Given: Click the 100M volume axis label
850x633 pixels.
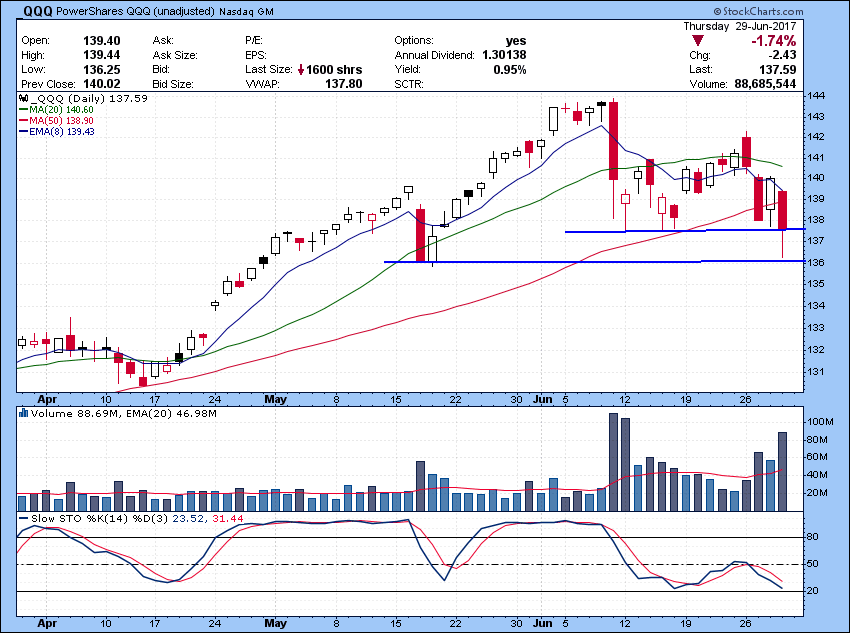Looking at the screenshot, I should click(x=820, y=422).
